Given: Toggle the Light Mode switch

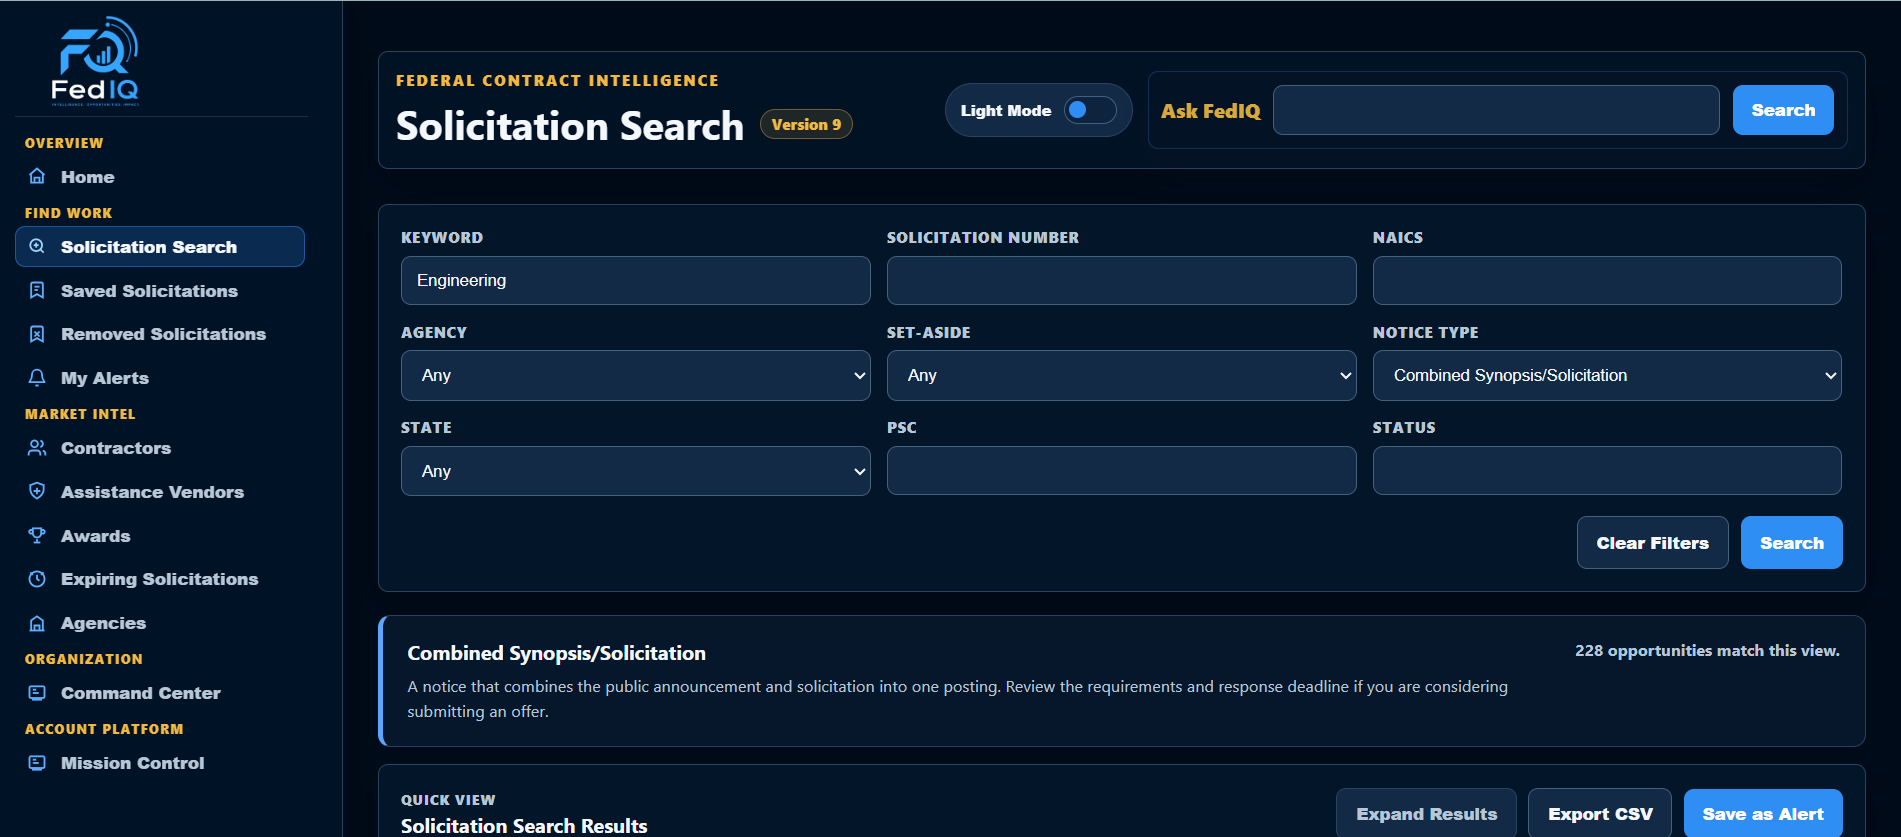Looking at the screenshot, I should (x=1090, y=110).
